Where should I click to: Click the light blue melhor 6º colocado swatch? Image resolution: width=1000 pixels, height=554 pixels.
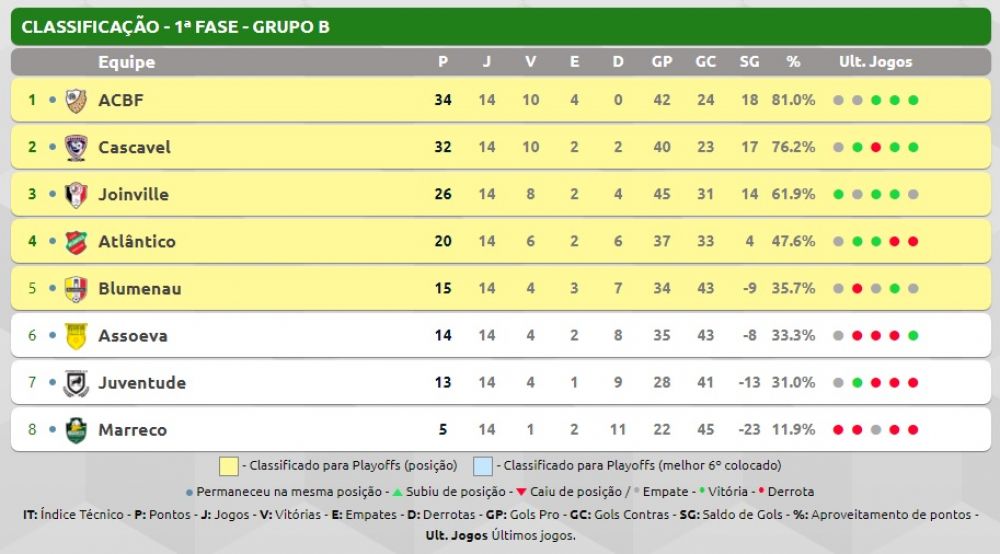point(483,466)
